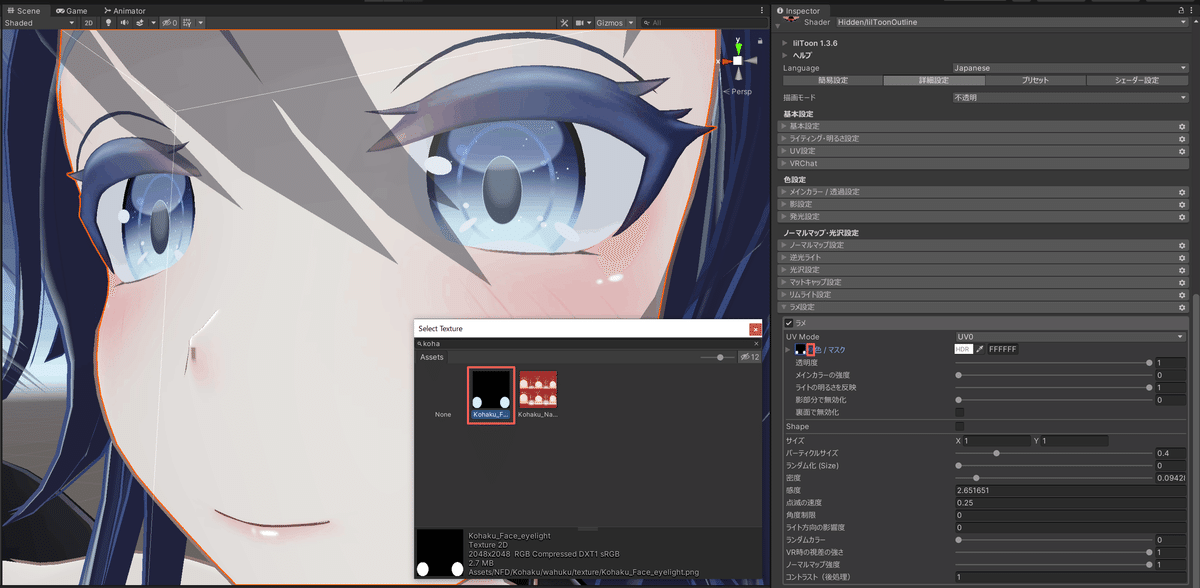Open gear menu for 逆光ライト row

[1182, 257]
